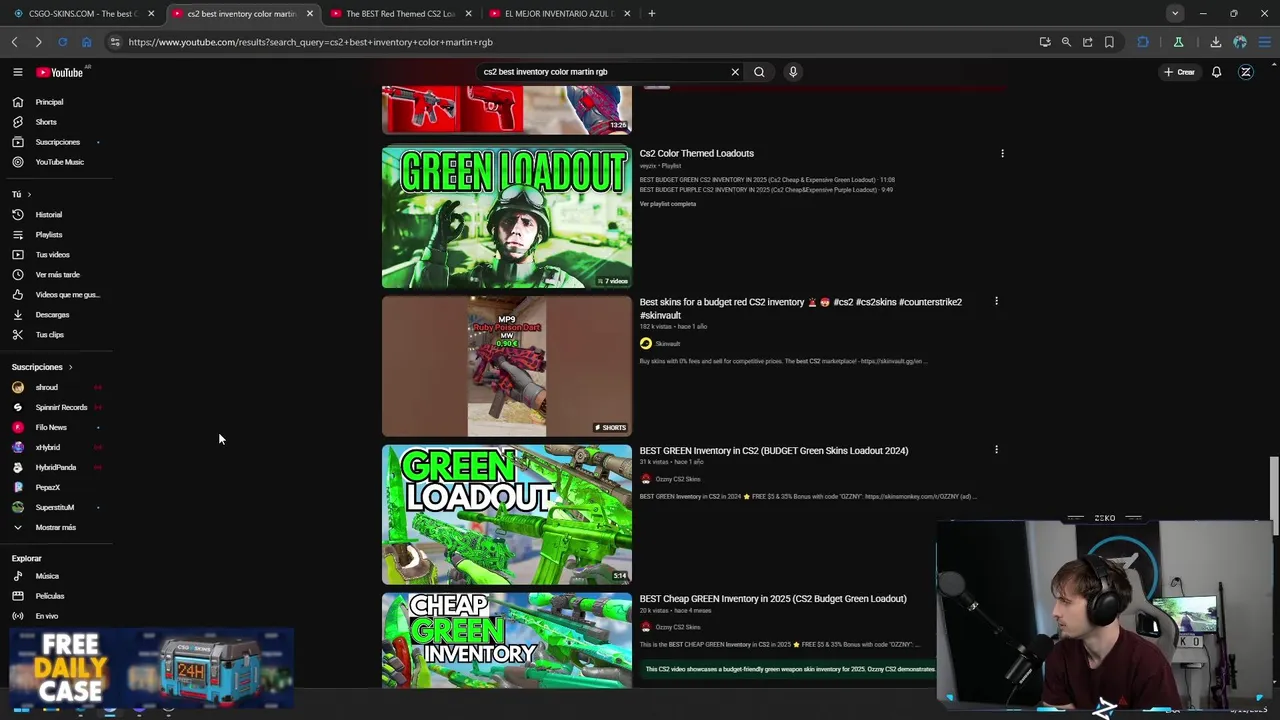Open options for Cs2 Color Themed Loadouts

(1002, 153)
